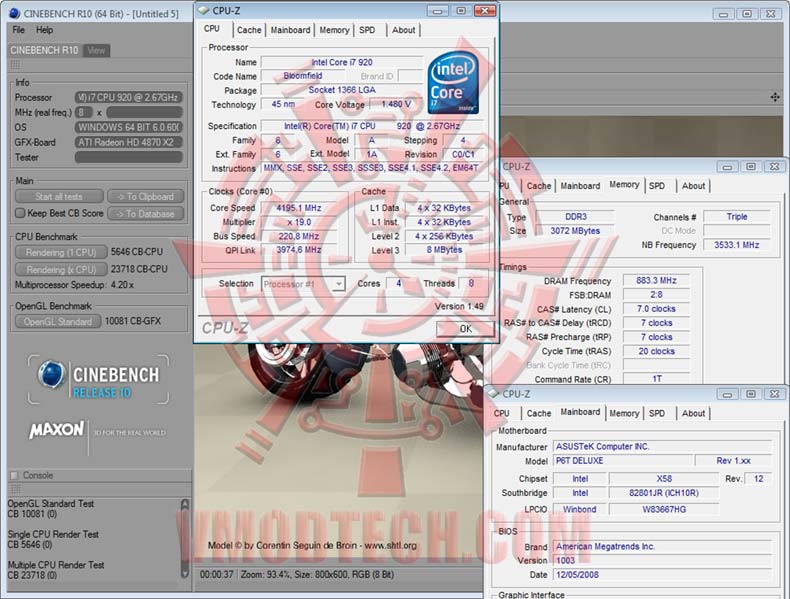The height and width of the screenshot is (599, 790).
Task: Toggle the Console checkbox
Action: (x=15, y=475)
